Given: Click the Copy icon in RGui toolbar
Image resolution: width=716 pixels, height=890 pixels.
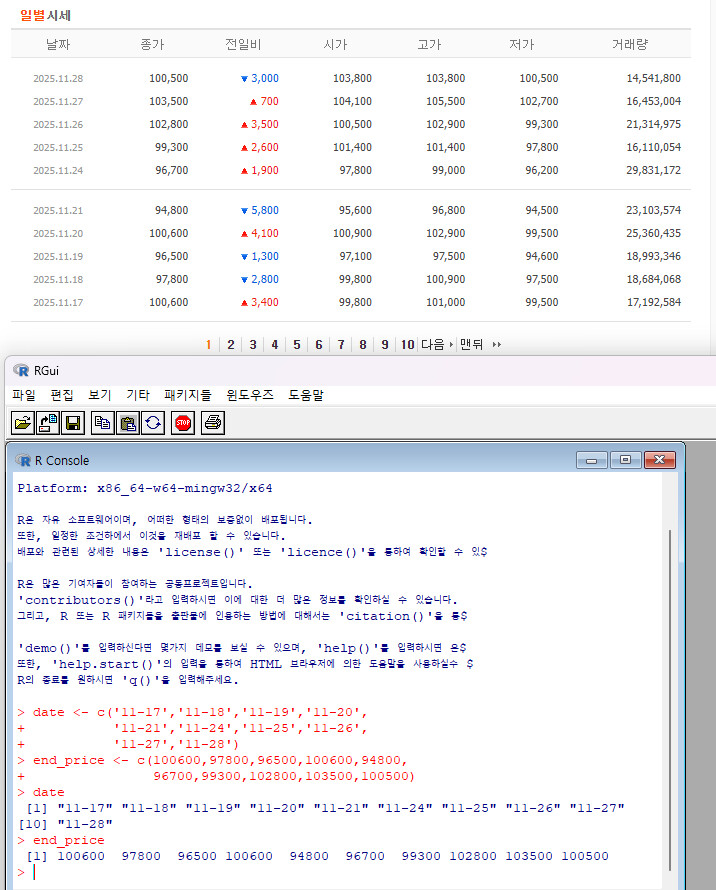Looking at the screenshot, I should pyautogui.click(x=102, y=423).
